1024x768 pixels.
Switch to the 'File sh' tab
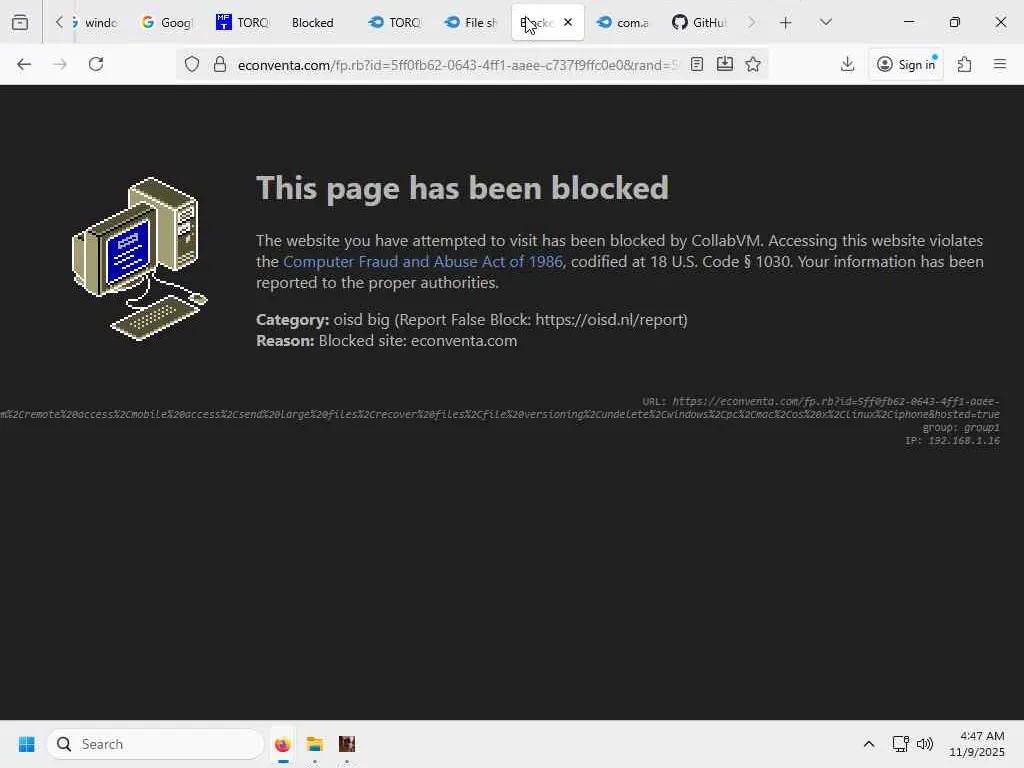471,23
